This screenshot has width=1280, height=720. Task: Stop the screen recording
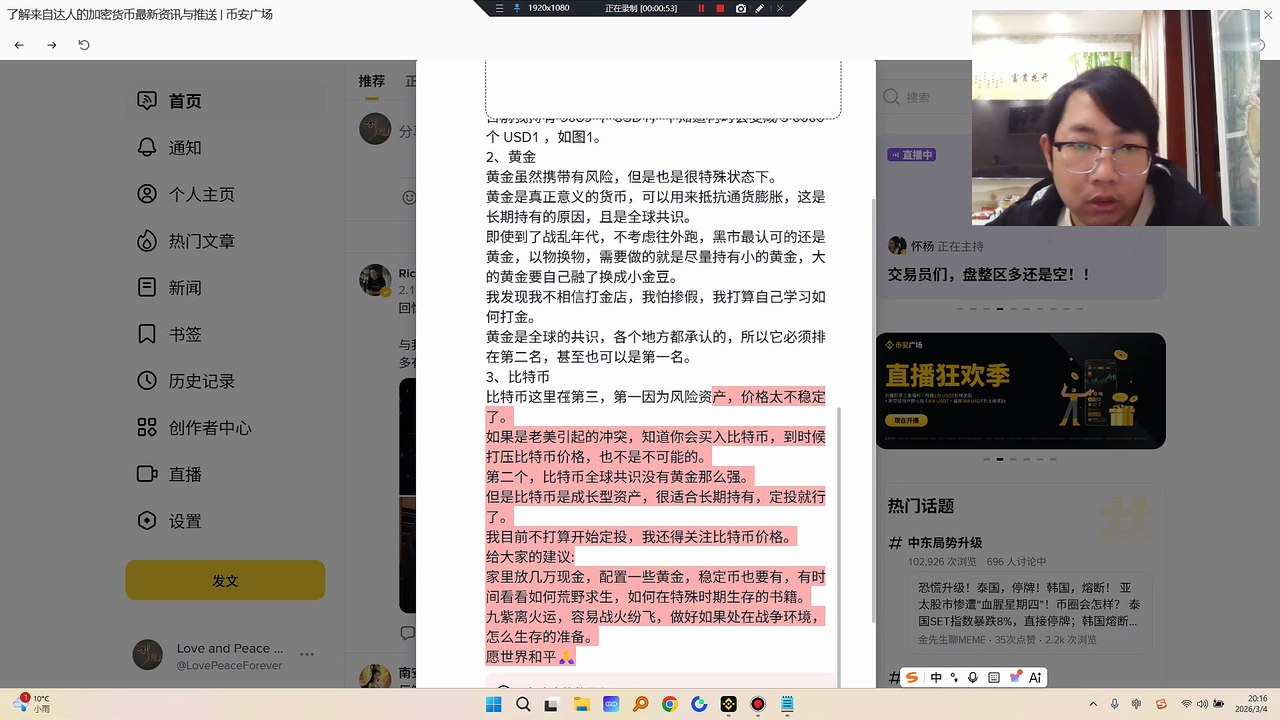pos(720,8)
